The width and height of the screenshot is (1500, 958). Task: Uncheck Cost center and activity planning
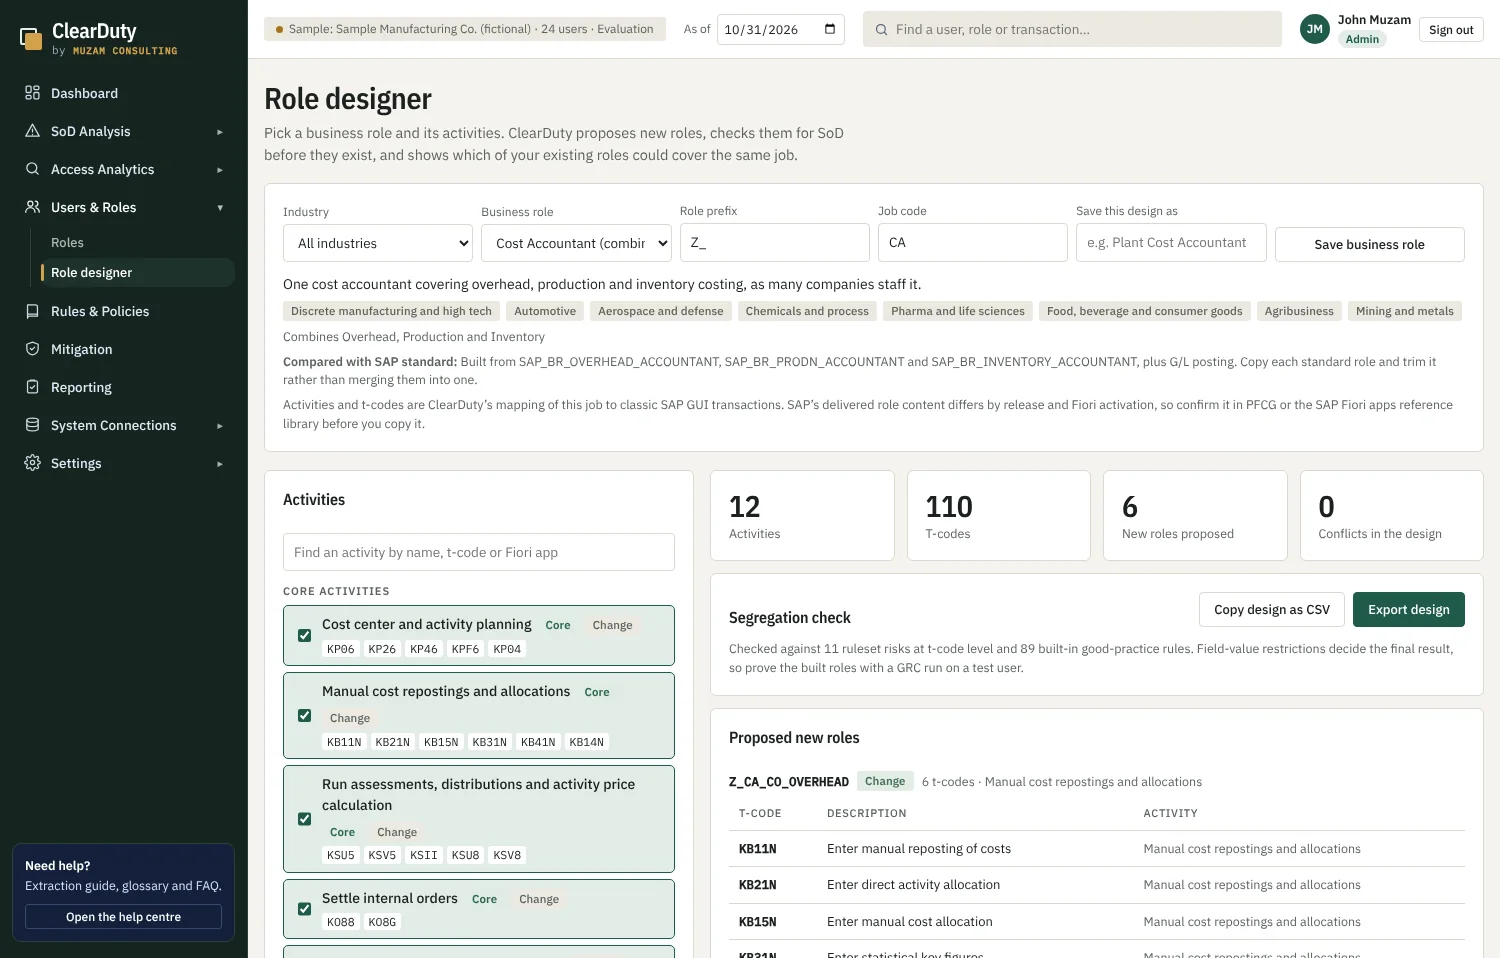(304, 635)
